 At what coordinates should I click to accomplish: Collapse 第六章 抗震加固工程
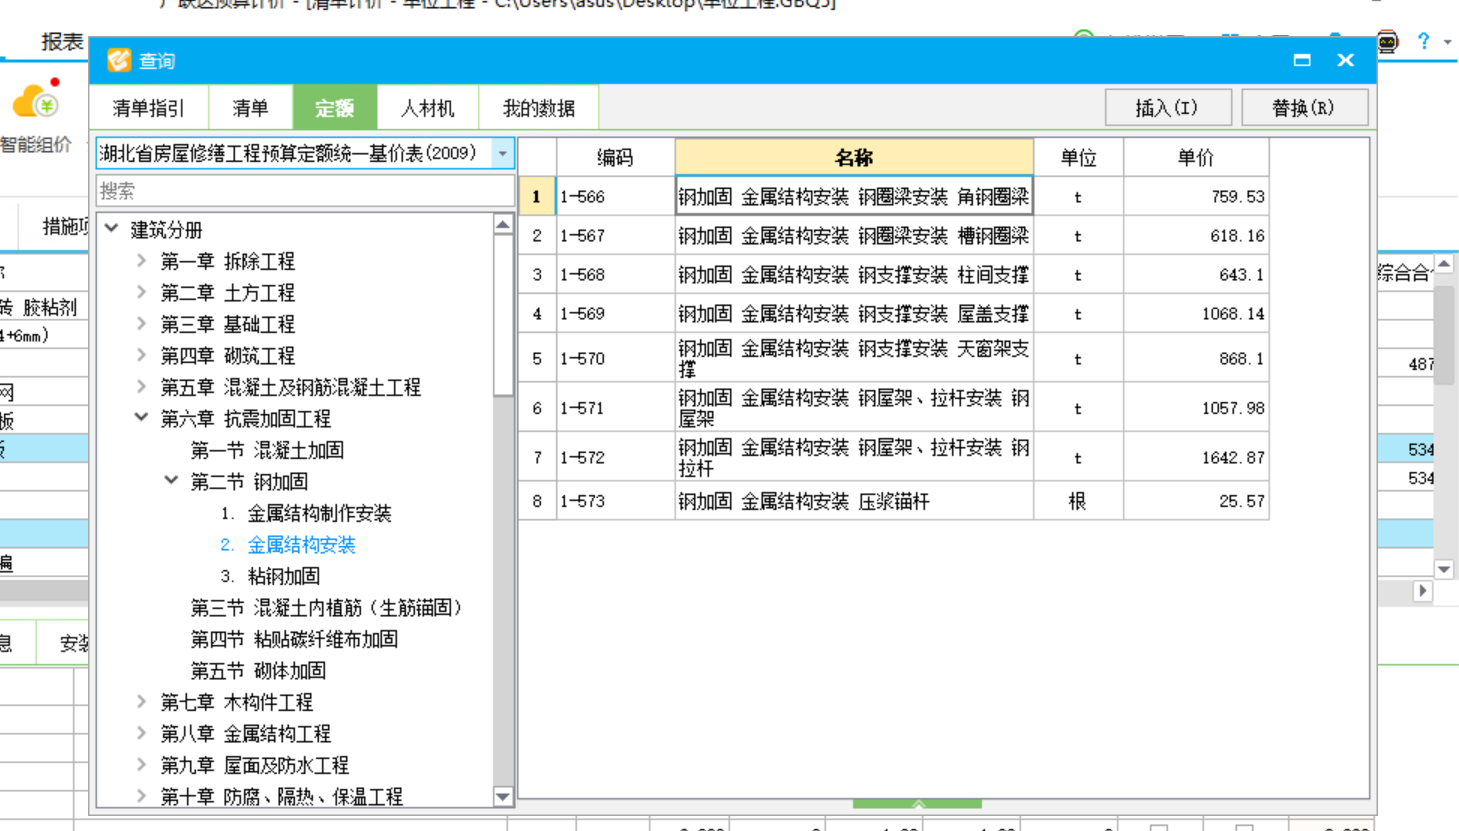pos(141,418)
